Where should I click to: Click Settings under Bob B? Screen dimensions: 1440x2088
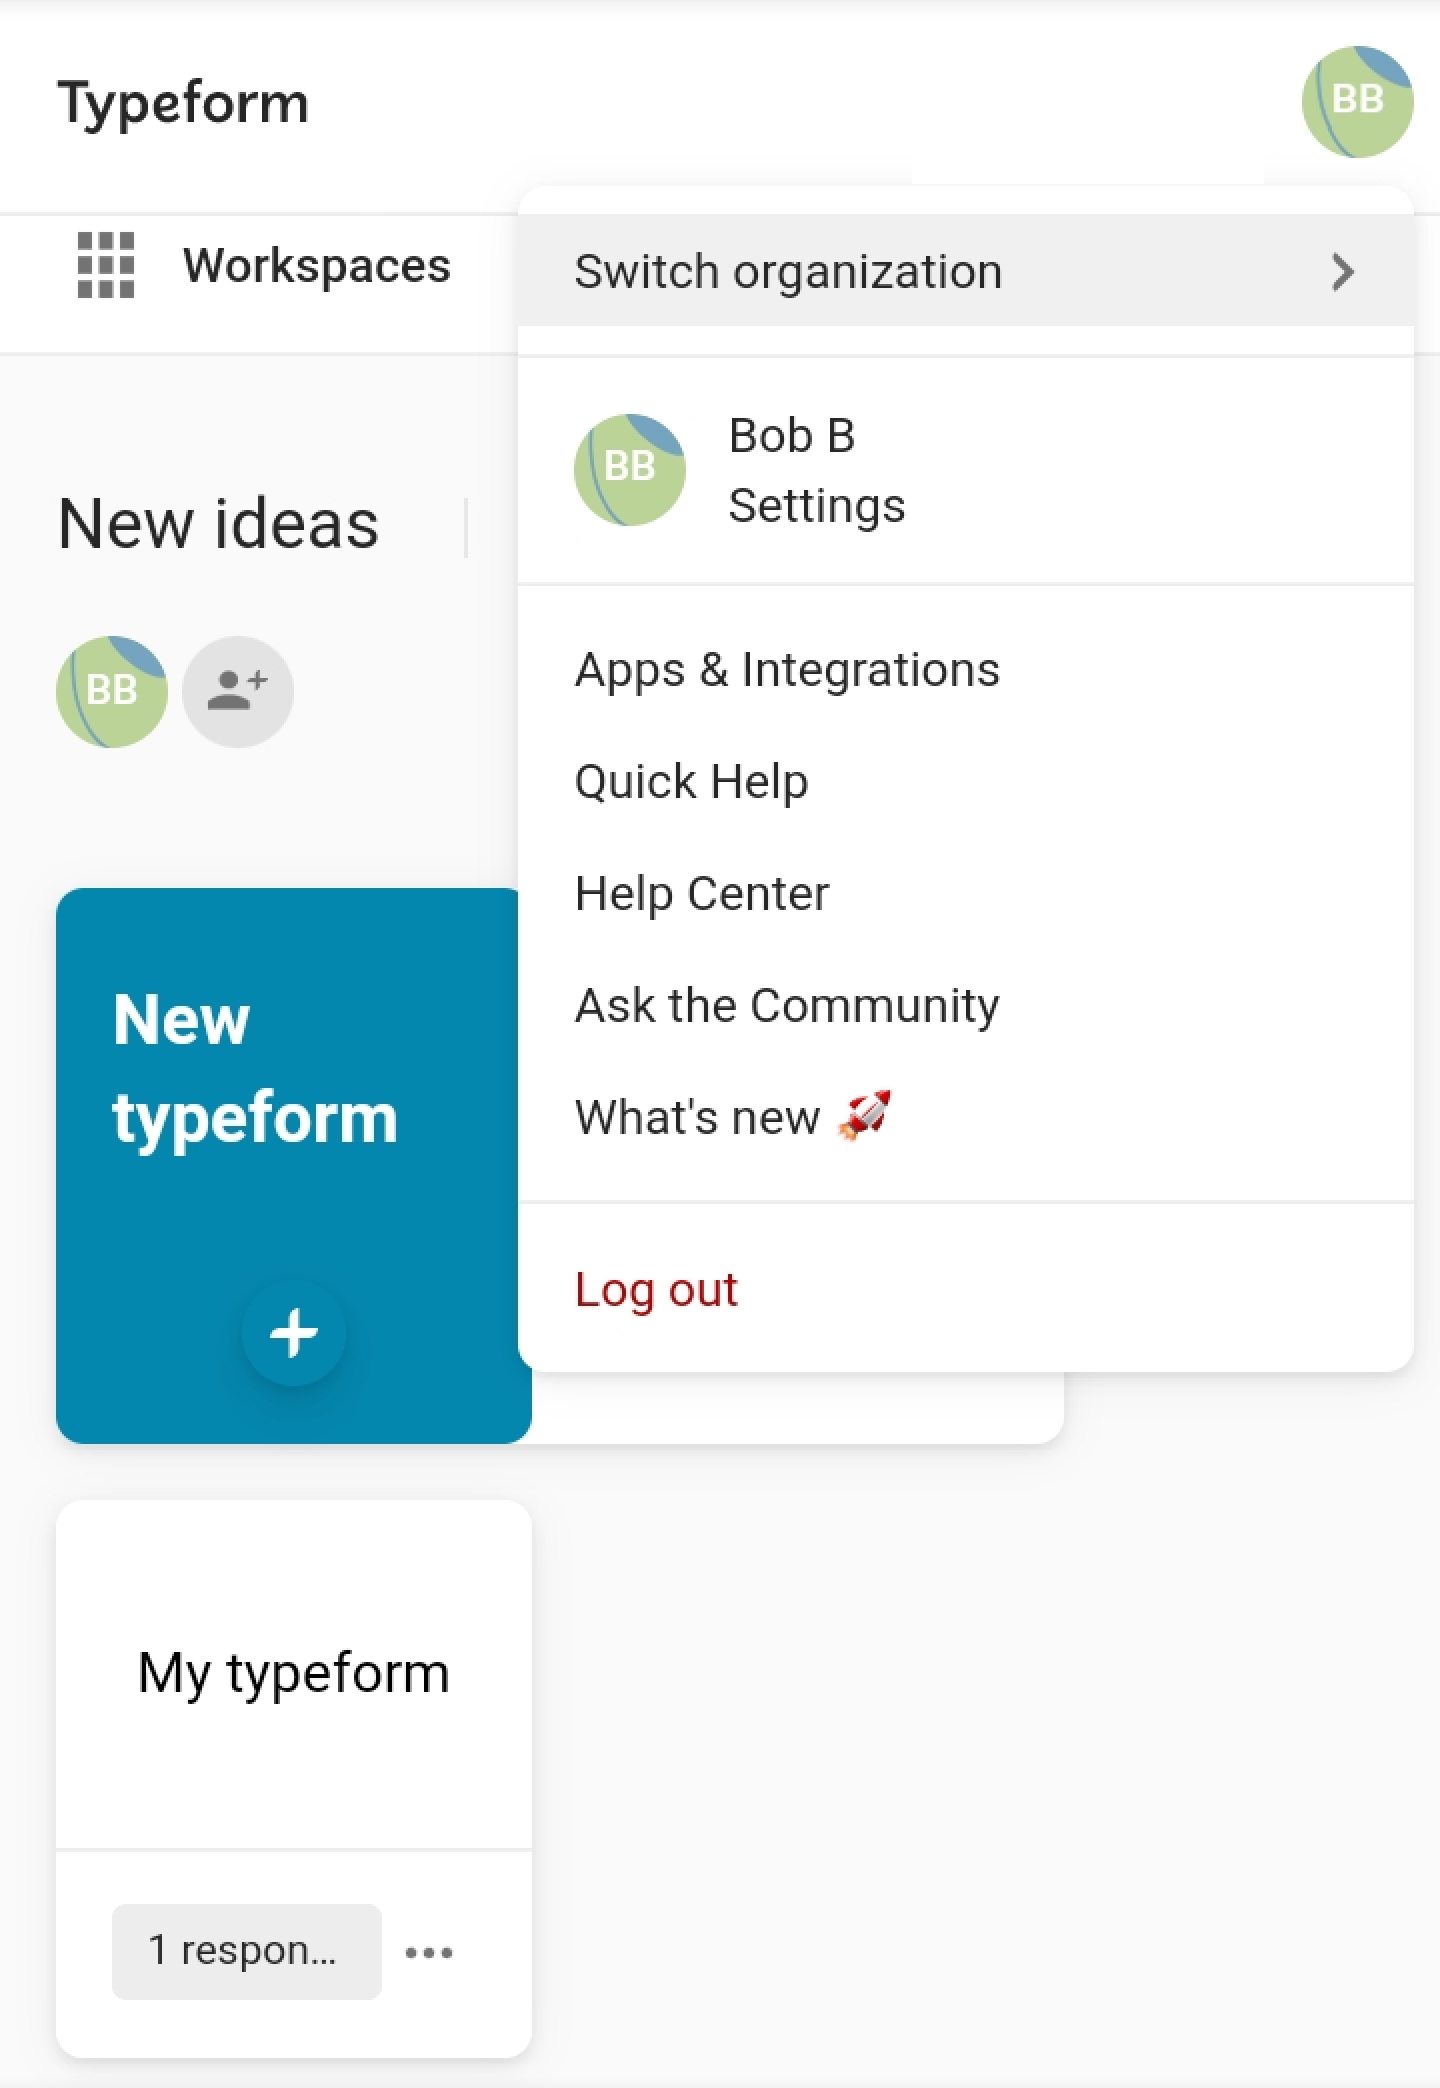pyautogui.click(x=816, y=505)
